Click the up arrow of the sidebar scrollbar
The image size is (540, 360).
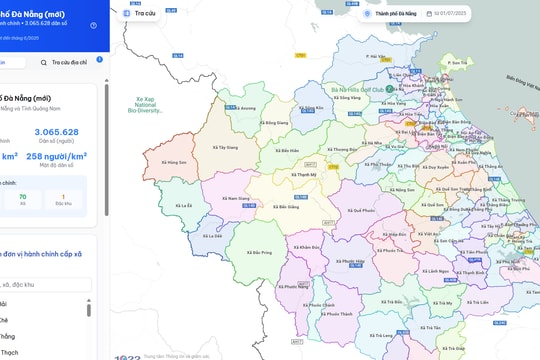(x=106, y=81)
